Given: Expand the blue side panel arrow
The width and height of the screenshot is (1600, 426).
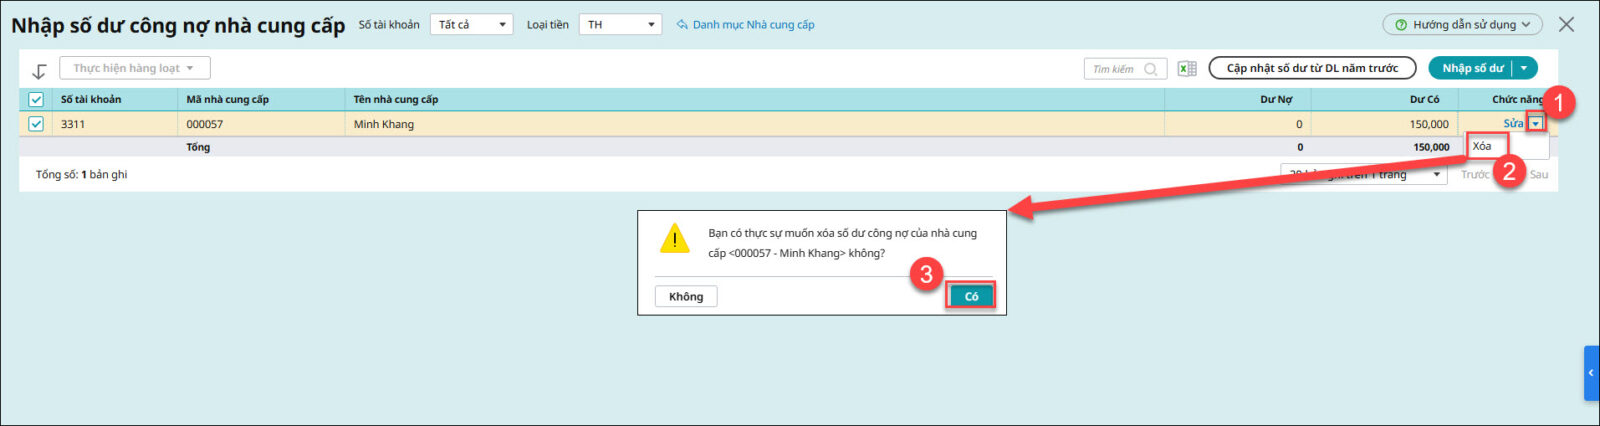Looking at the screenshot, I should point(1591,373).
